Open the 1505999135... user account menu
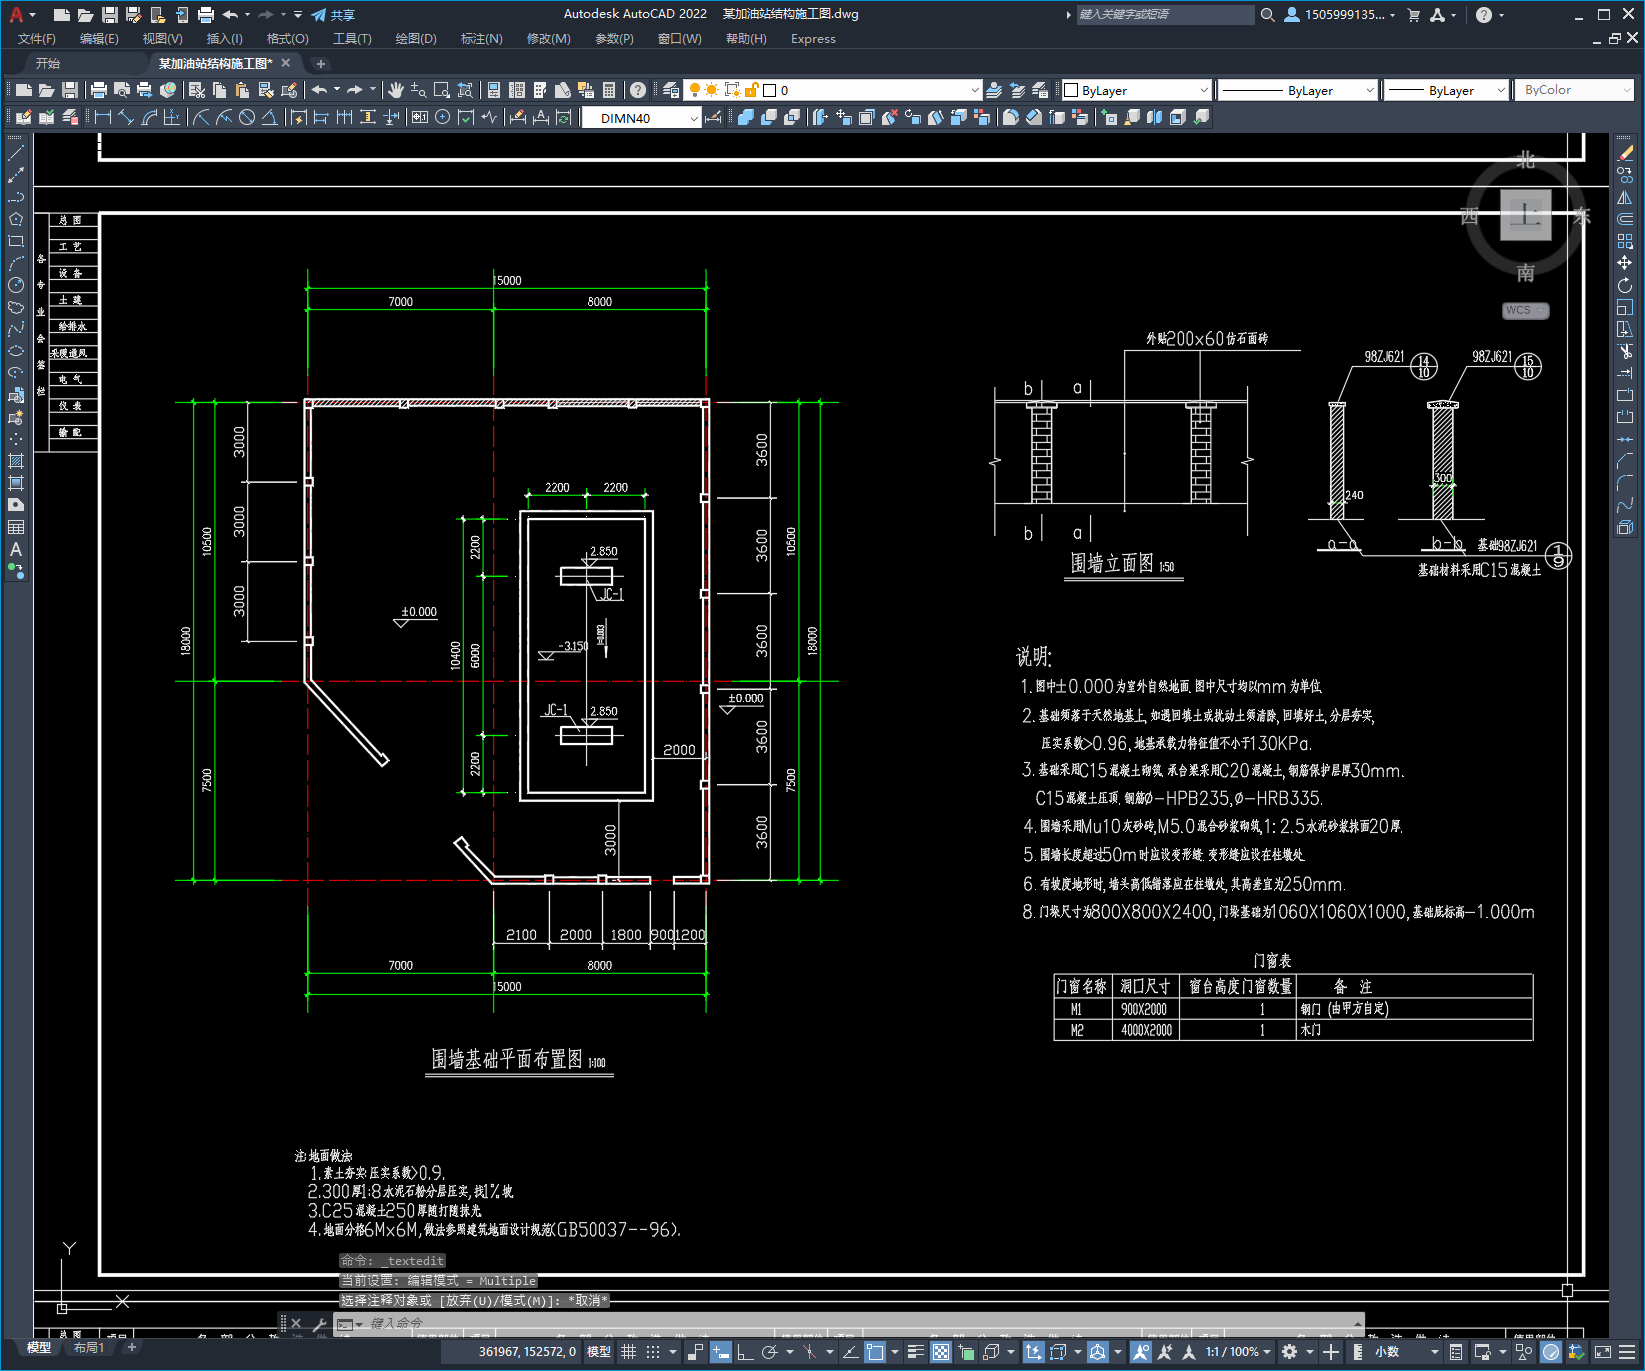The width and height of the screenshot is (1645, 1371). tap(1340, 14)
